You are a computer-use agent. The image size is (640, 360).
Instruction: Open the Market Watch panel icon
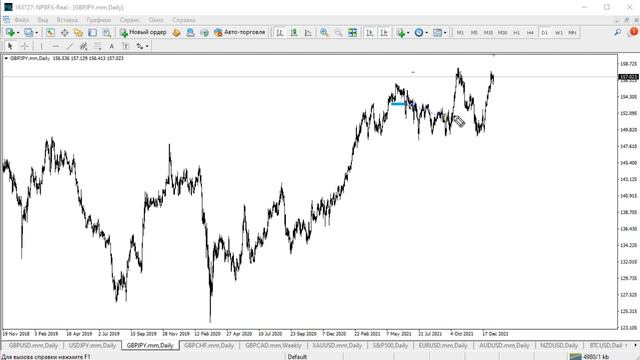pos(50,33)
